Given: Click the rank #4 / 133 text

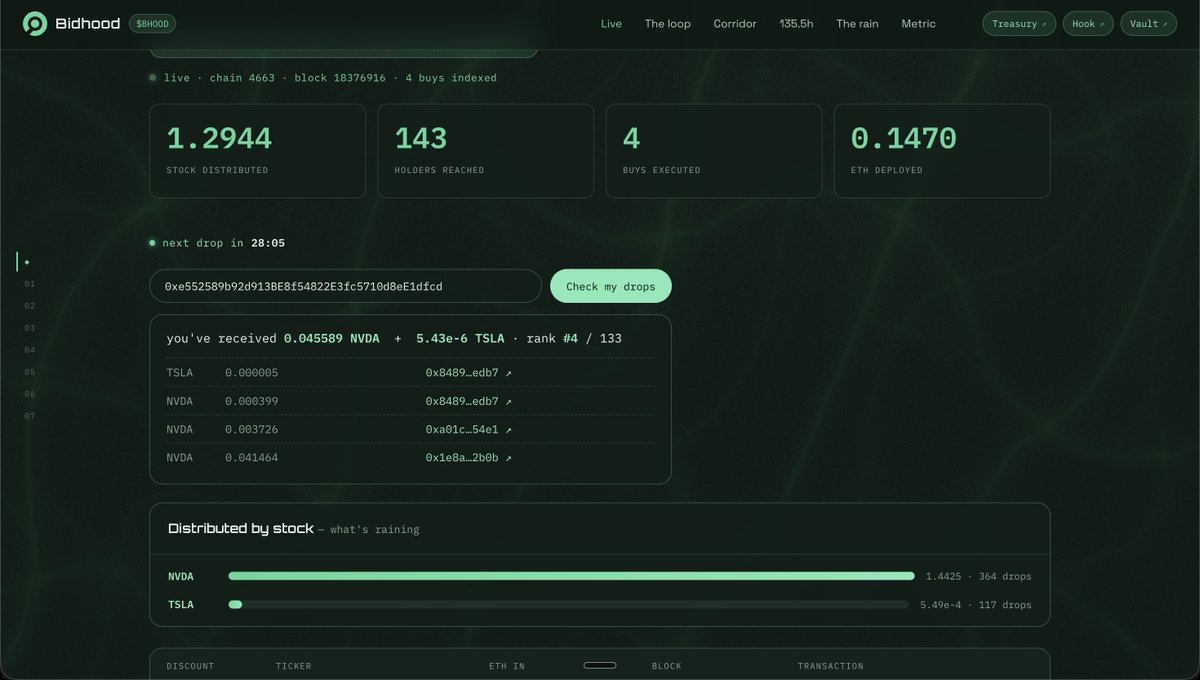Looking at the screenshot, I should tap(574, 338).
